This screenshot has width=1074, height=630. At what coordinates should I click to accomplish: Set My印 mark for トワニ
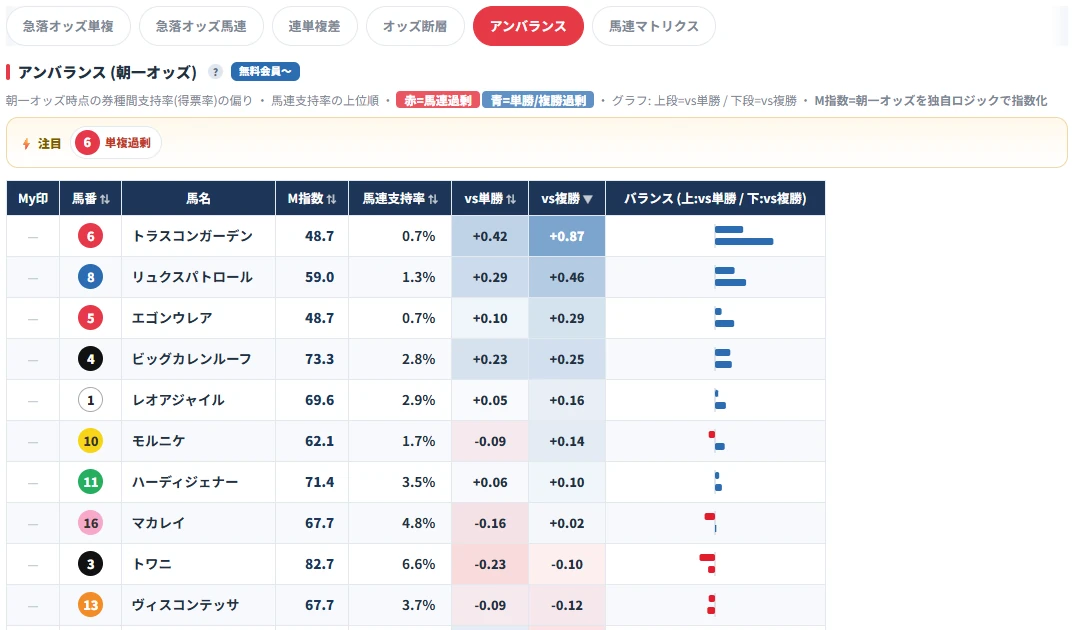click(x=33, y=564)
